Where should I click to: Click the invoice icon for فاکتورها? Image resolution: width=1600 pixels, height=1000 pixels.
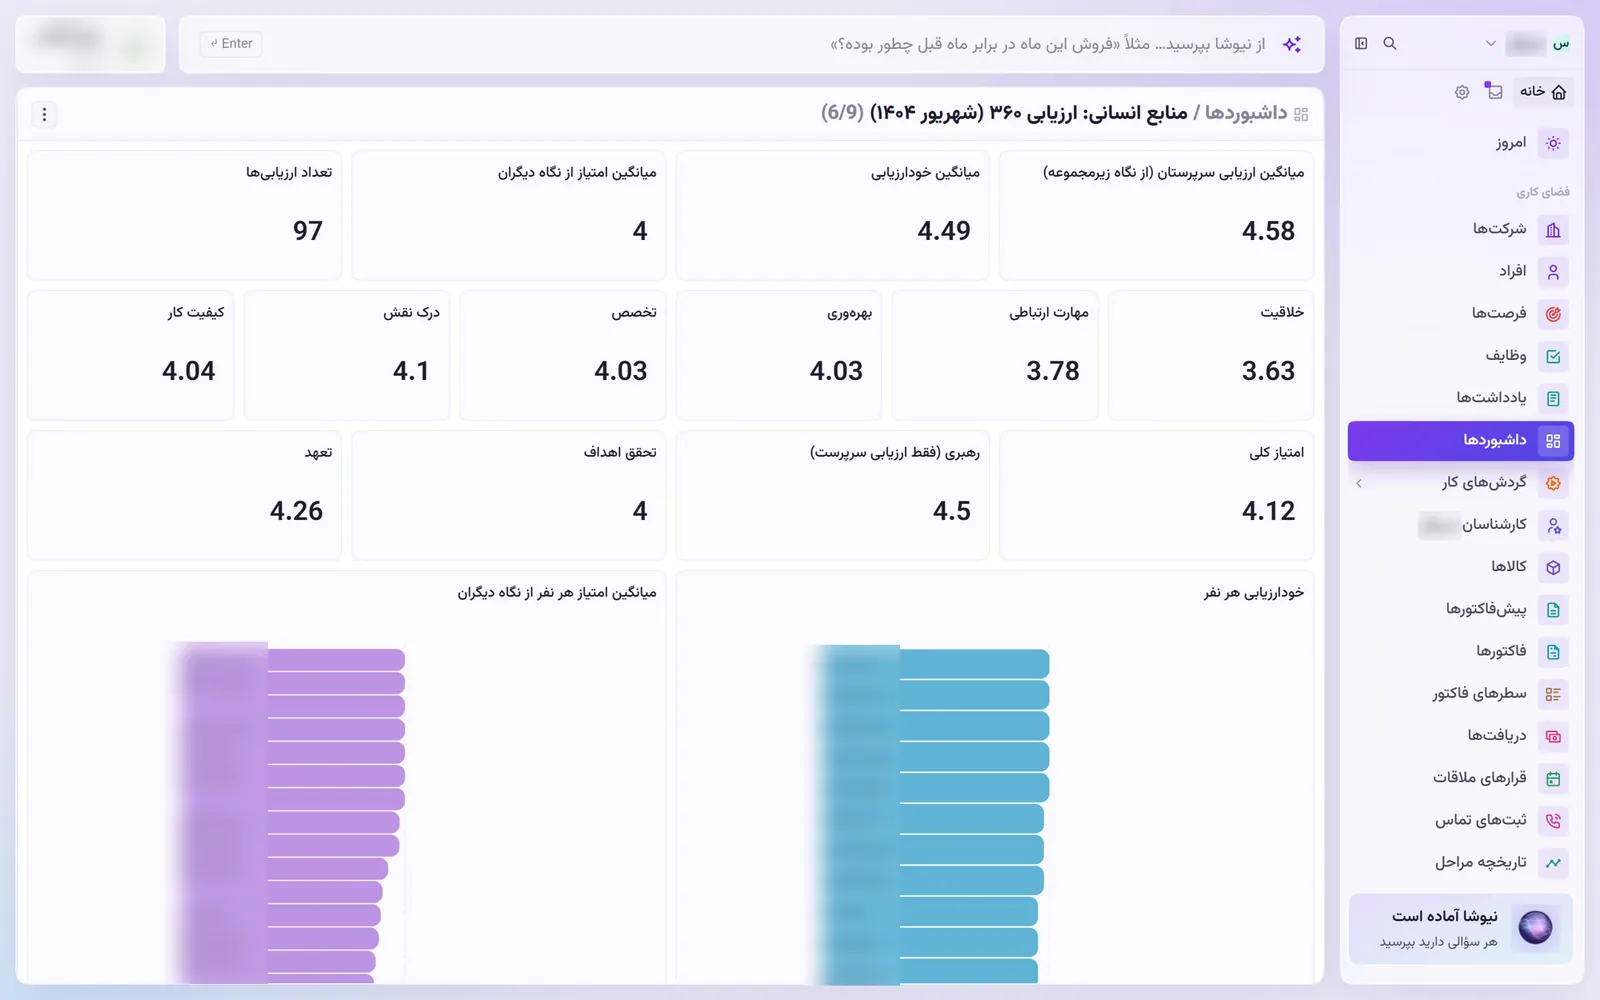tap(1553, 652)
